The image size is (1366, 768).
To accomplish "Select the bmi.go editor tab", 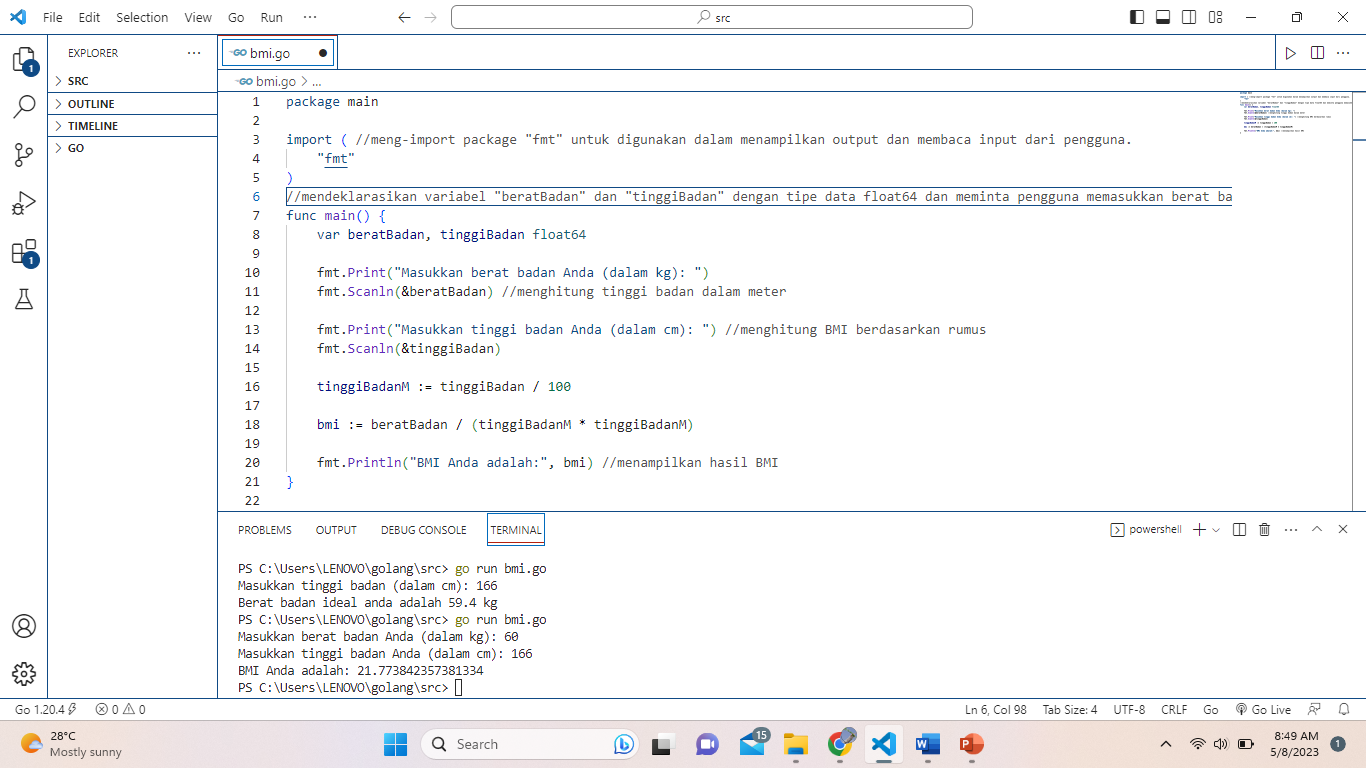I will (x=278, y=53).
